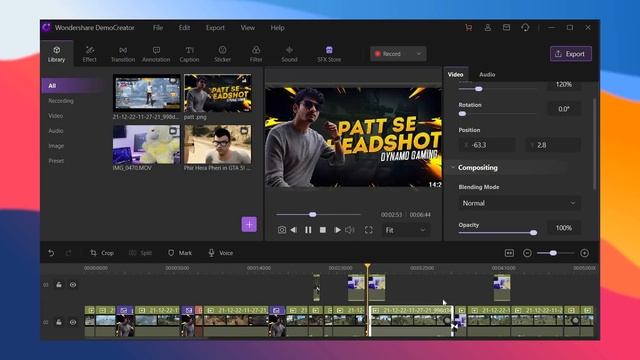Collapse the Compositing section
Image resolution: width=640 pixels, height=360 pixels.
pos(453,167)
